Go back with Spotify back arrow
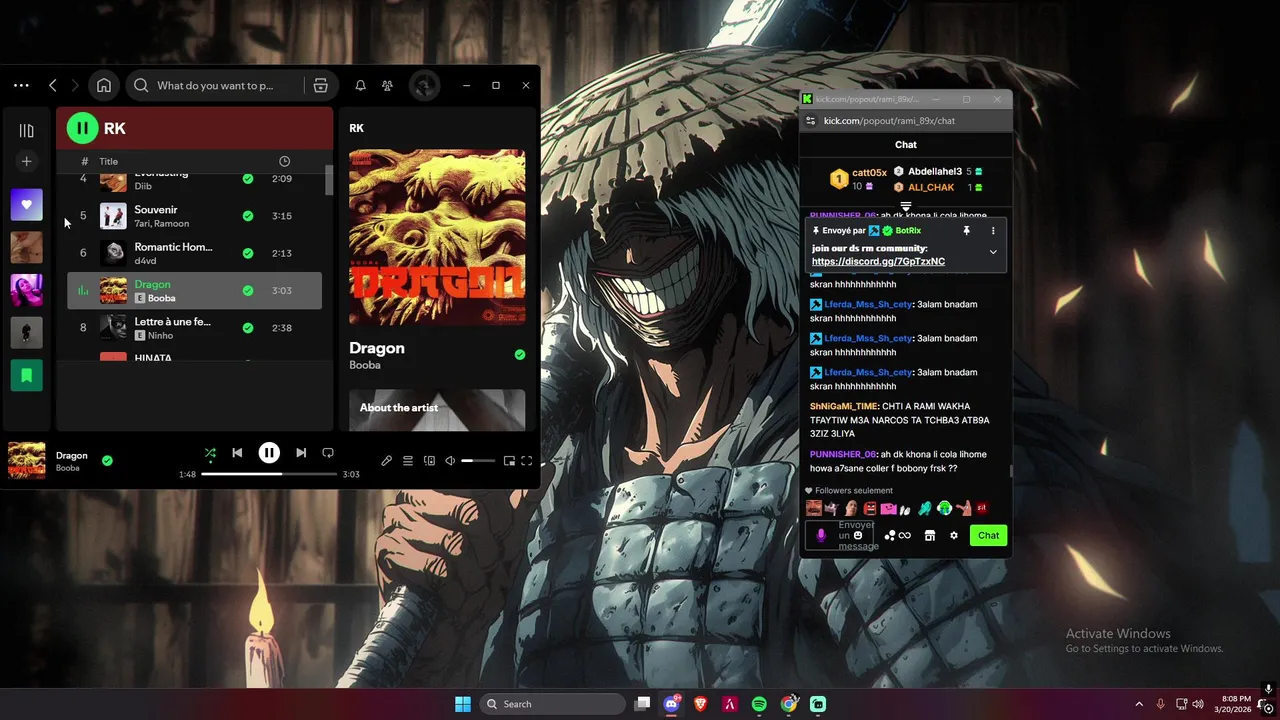 [53, 85]
